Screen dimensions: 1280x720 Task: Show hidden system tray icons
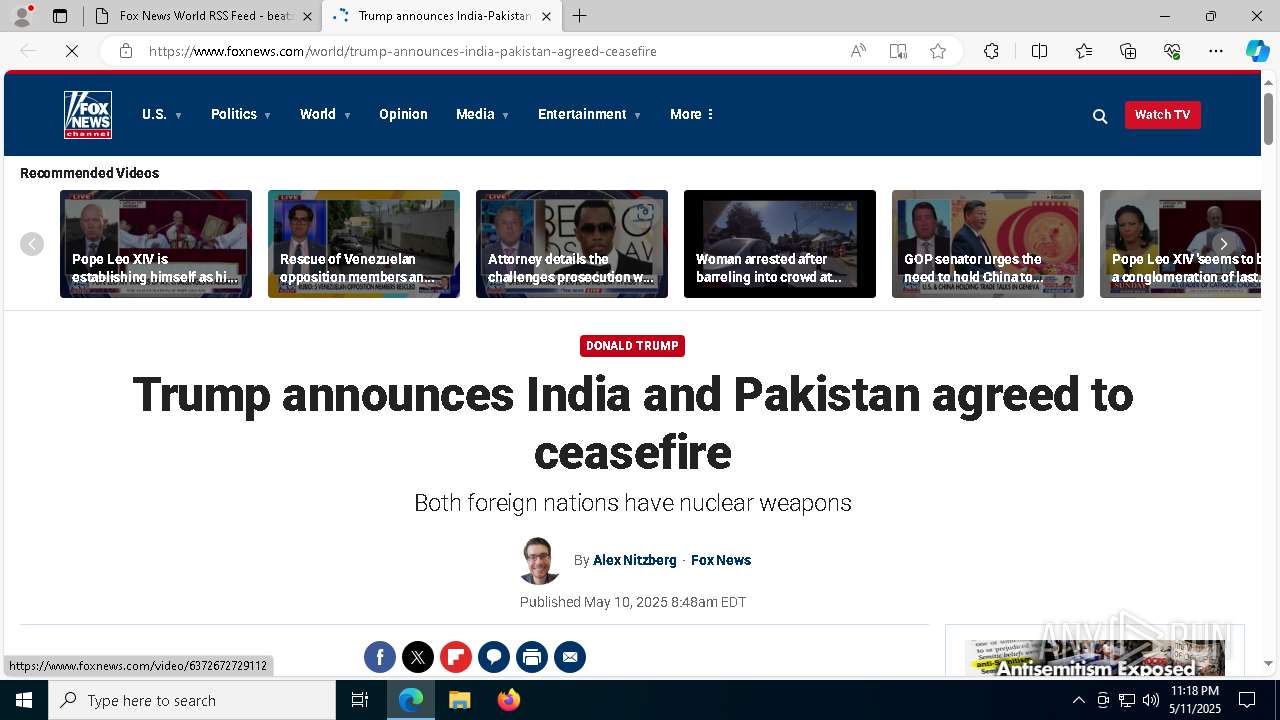pyautogui.click(x=1078, y=700)
